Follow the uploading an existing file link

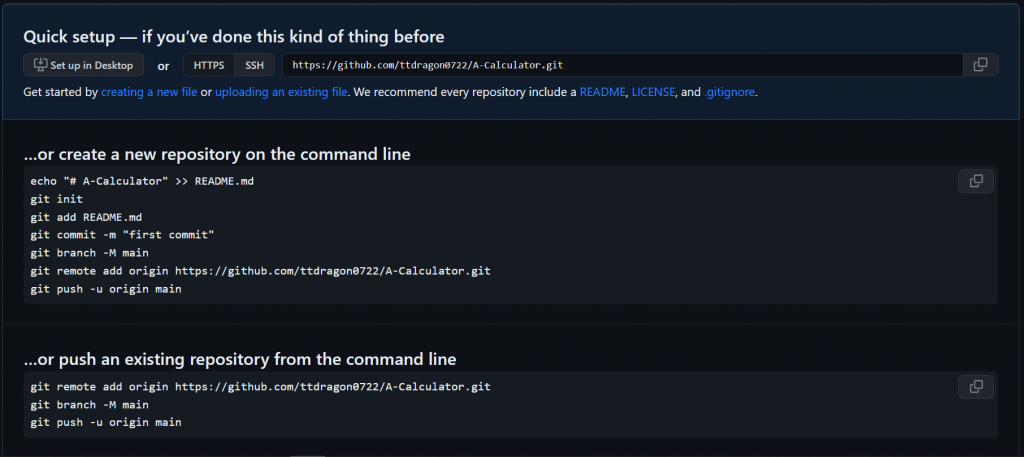coord(281,92)
